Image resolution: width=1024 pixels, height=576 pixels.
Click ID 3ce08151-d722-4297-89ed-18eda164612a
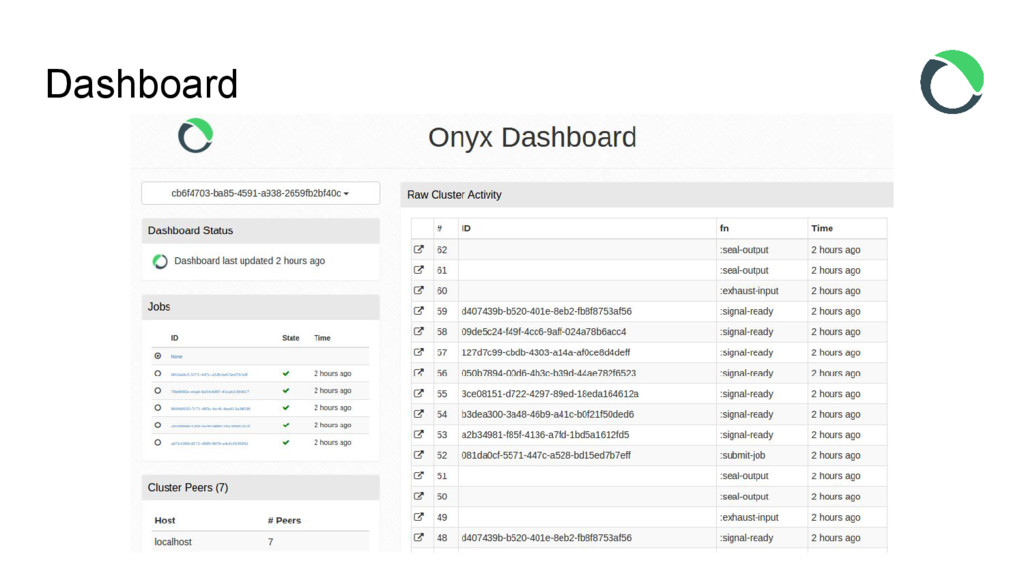tap(550, 394)
